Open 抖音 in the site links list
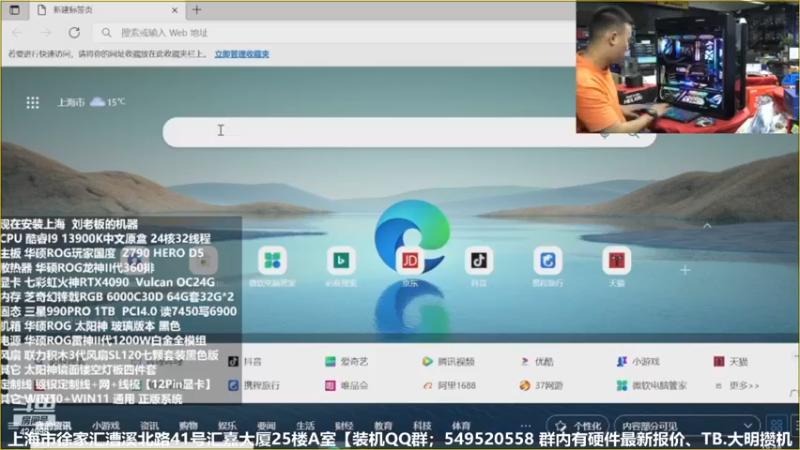The height and width of the screenshot is (450, 800). coord(245,362)
